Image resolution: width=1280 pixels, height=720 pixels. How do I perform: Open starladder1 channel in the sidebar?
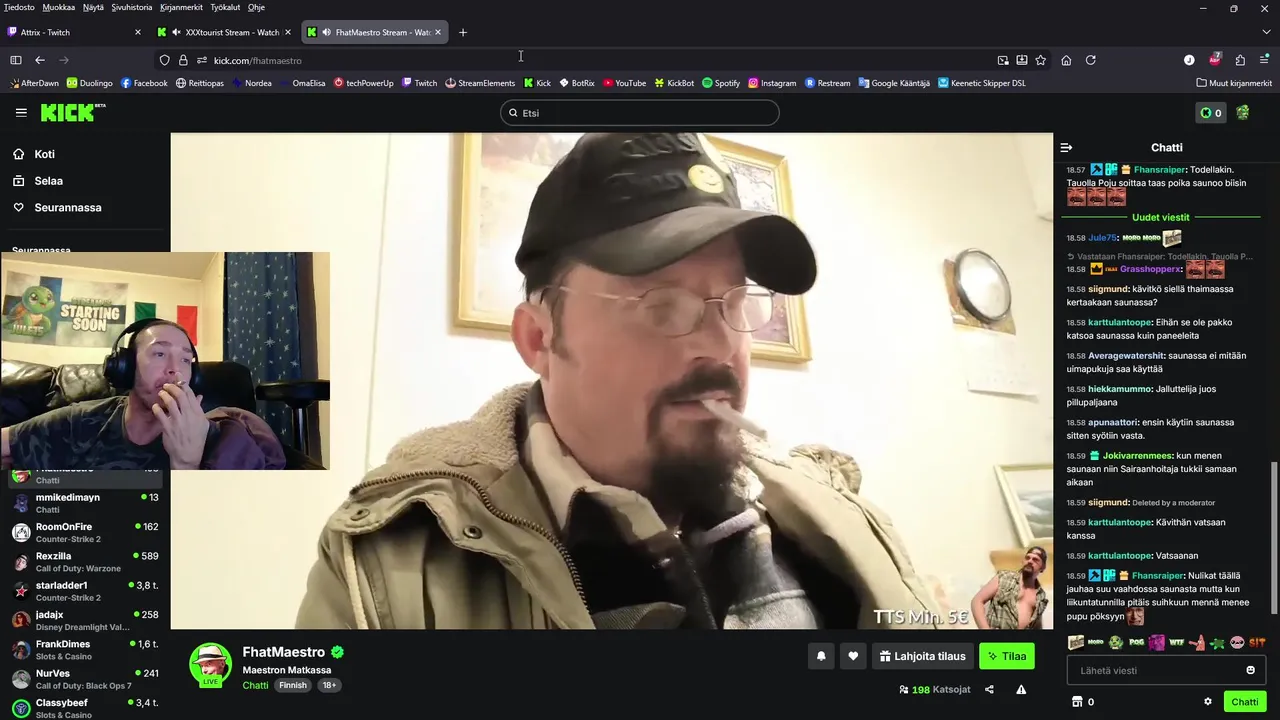point(85,591)
